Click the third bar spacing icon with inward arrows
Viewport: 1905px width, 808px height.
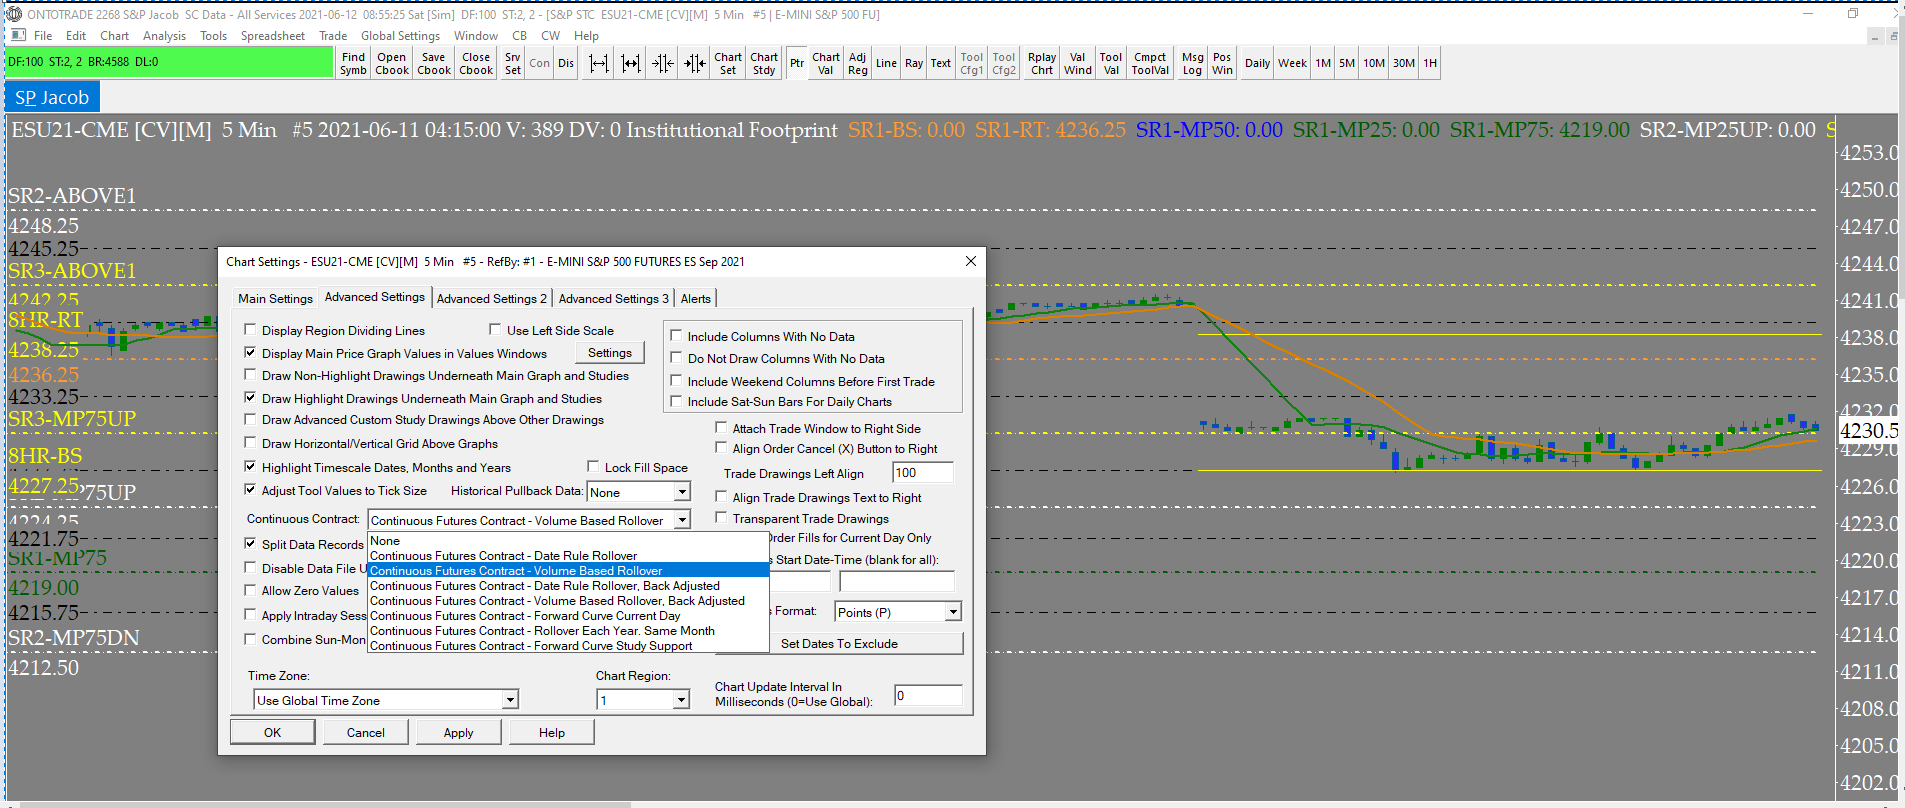pos(663,63)
